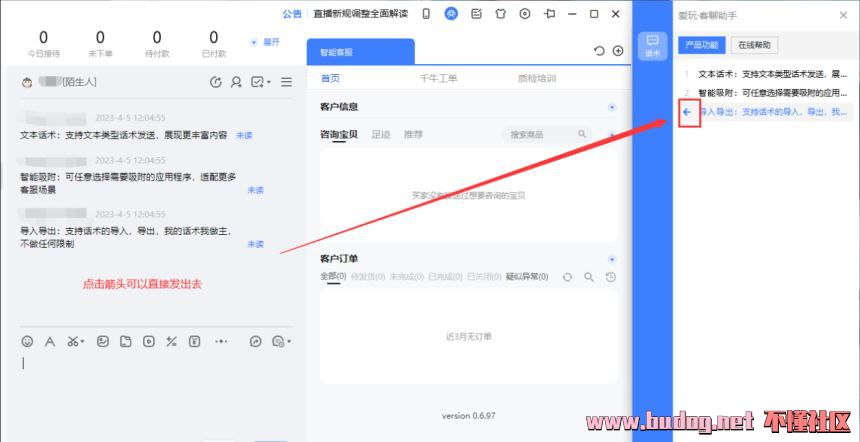This screenshot has height=442, width=860.
Task: Select the 智能吸附 row in assistant panel
Action: pyautogui.click(x=765, y=93)
